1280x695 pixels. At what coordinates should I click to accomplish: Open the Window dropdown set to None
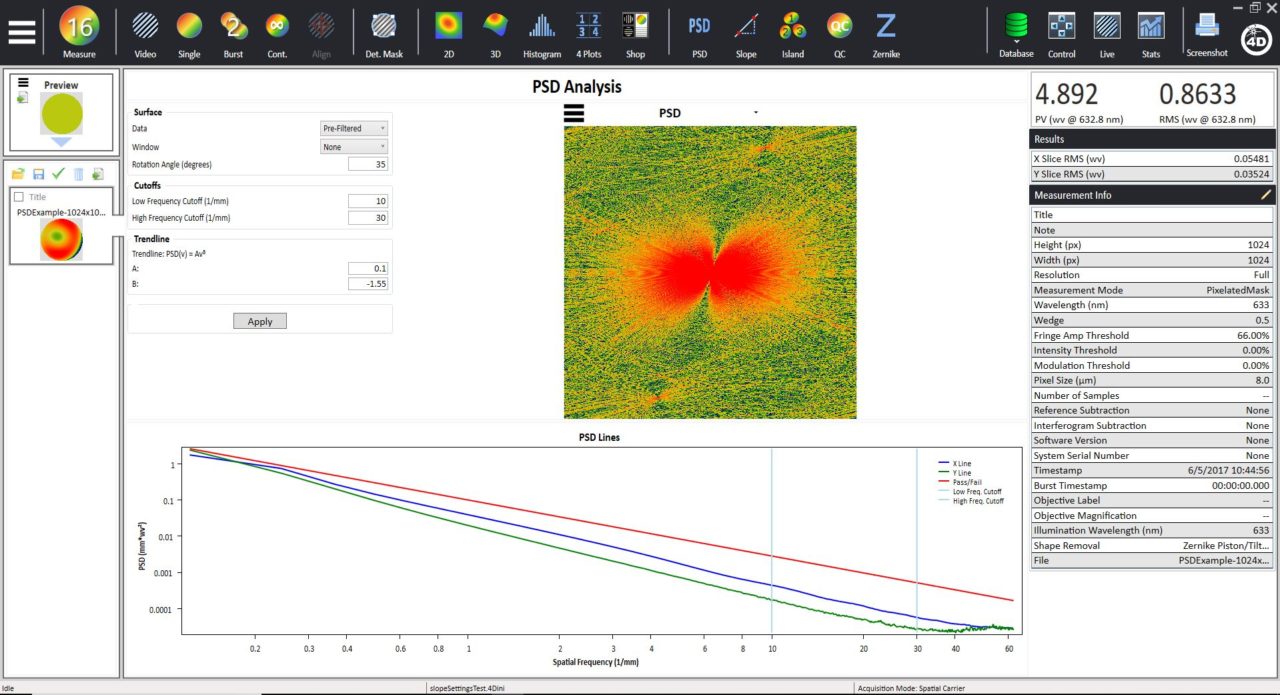[354, 146]
